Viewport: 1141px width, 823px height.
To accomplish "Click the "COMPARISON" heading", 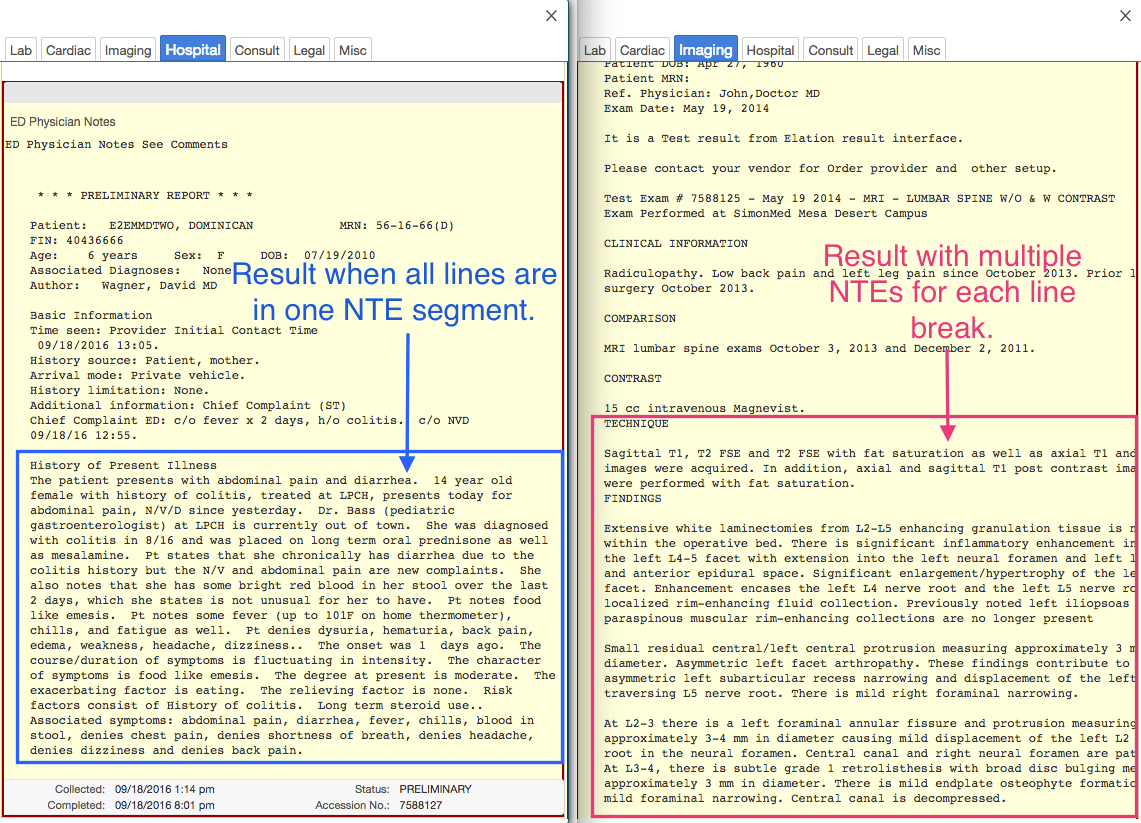I will (x=640, y=319).
